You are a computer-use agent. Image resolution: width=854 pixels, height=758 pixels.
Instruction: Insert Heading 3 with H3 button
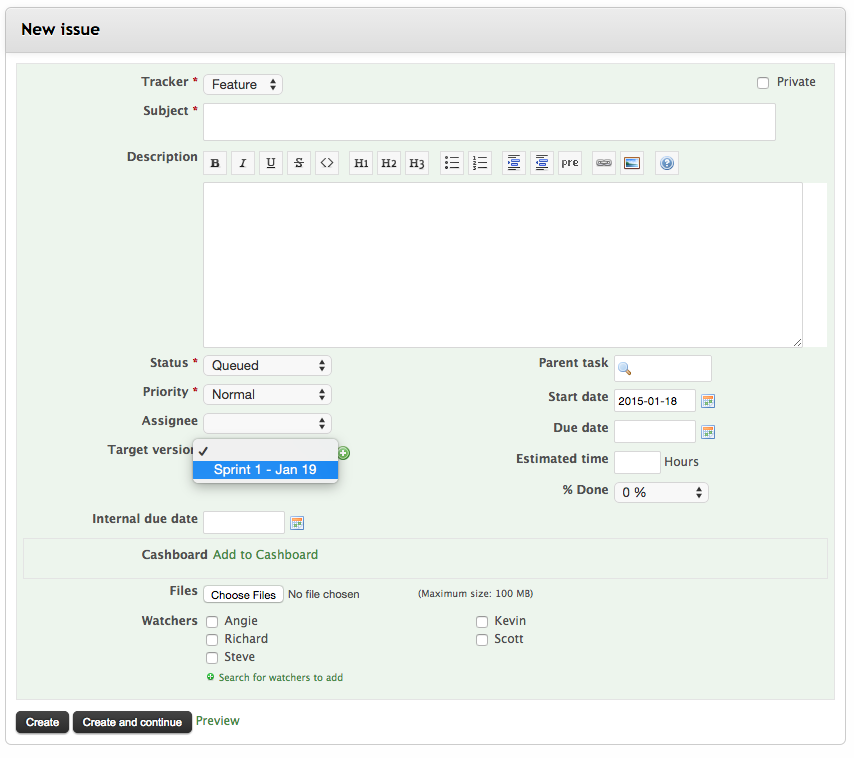pyautogui.click(x=417, y=163)
